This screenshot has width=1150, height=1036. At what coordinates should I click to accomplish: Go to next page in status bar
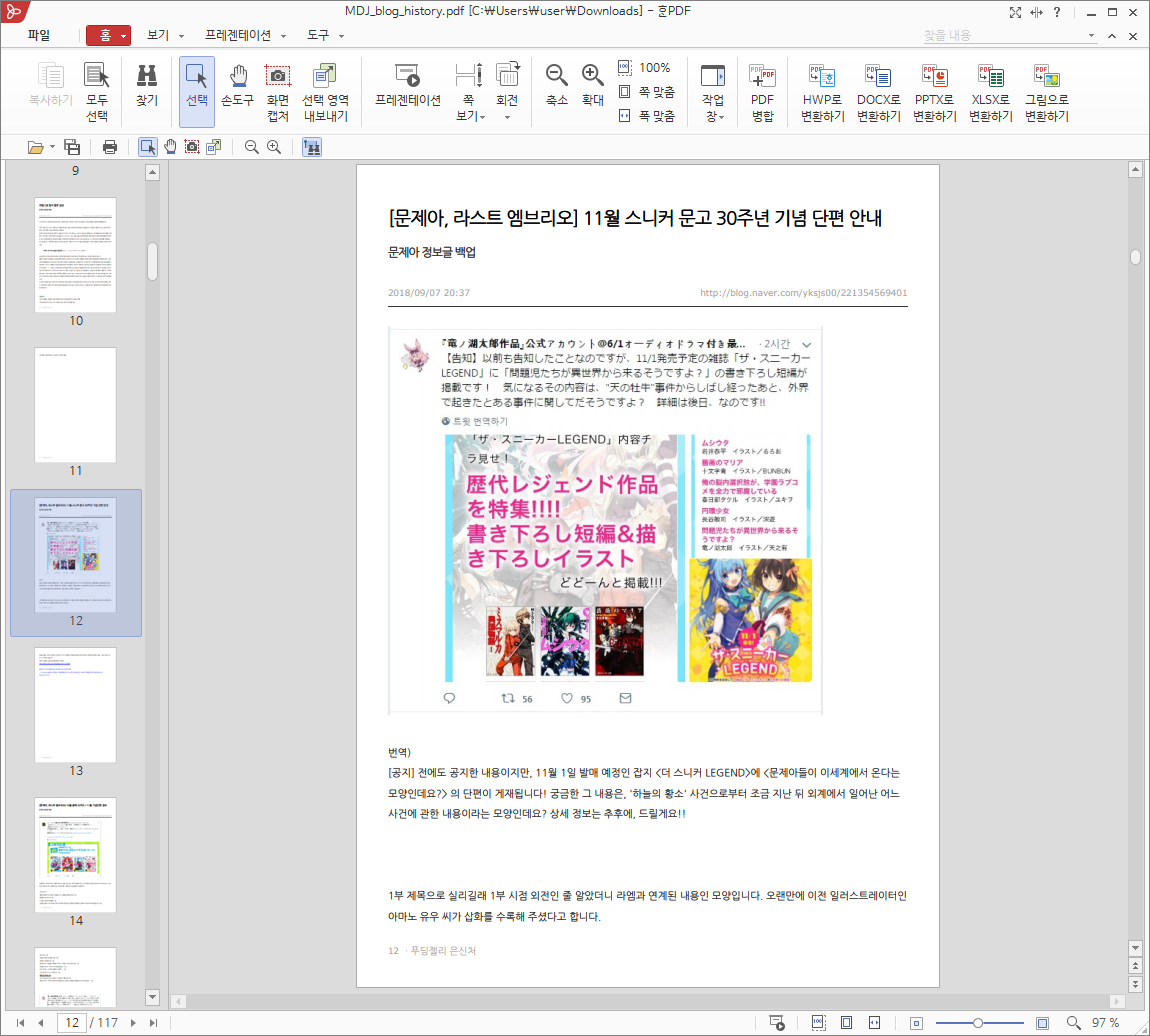click(x=133, y=1023)
